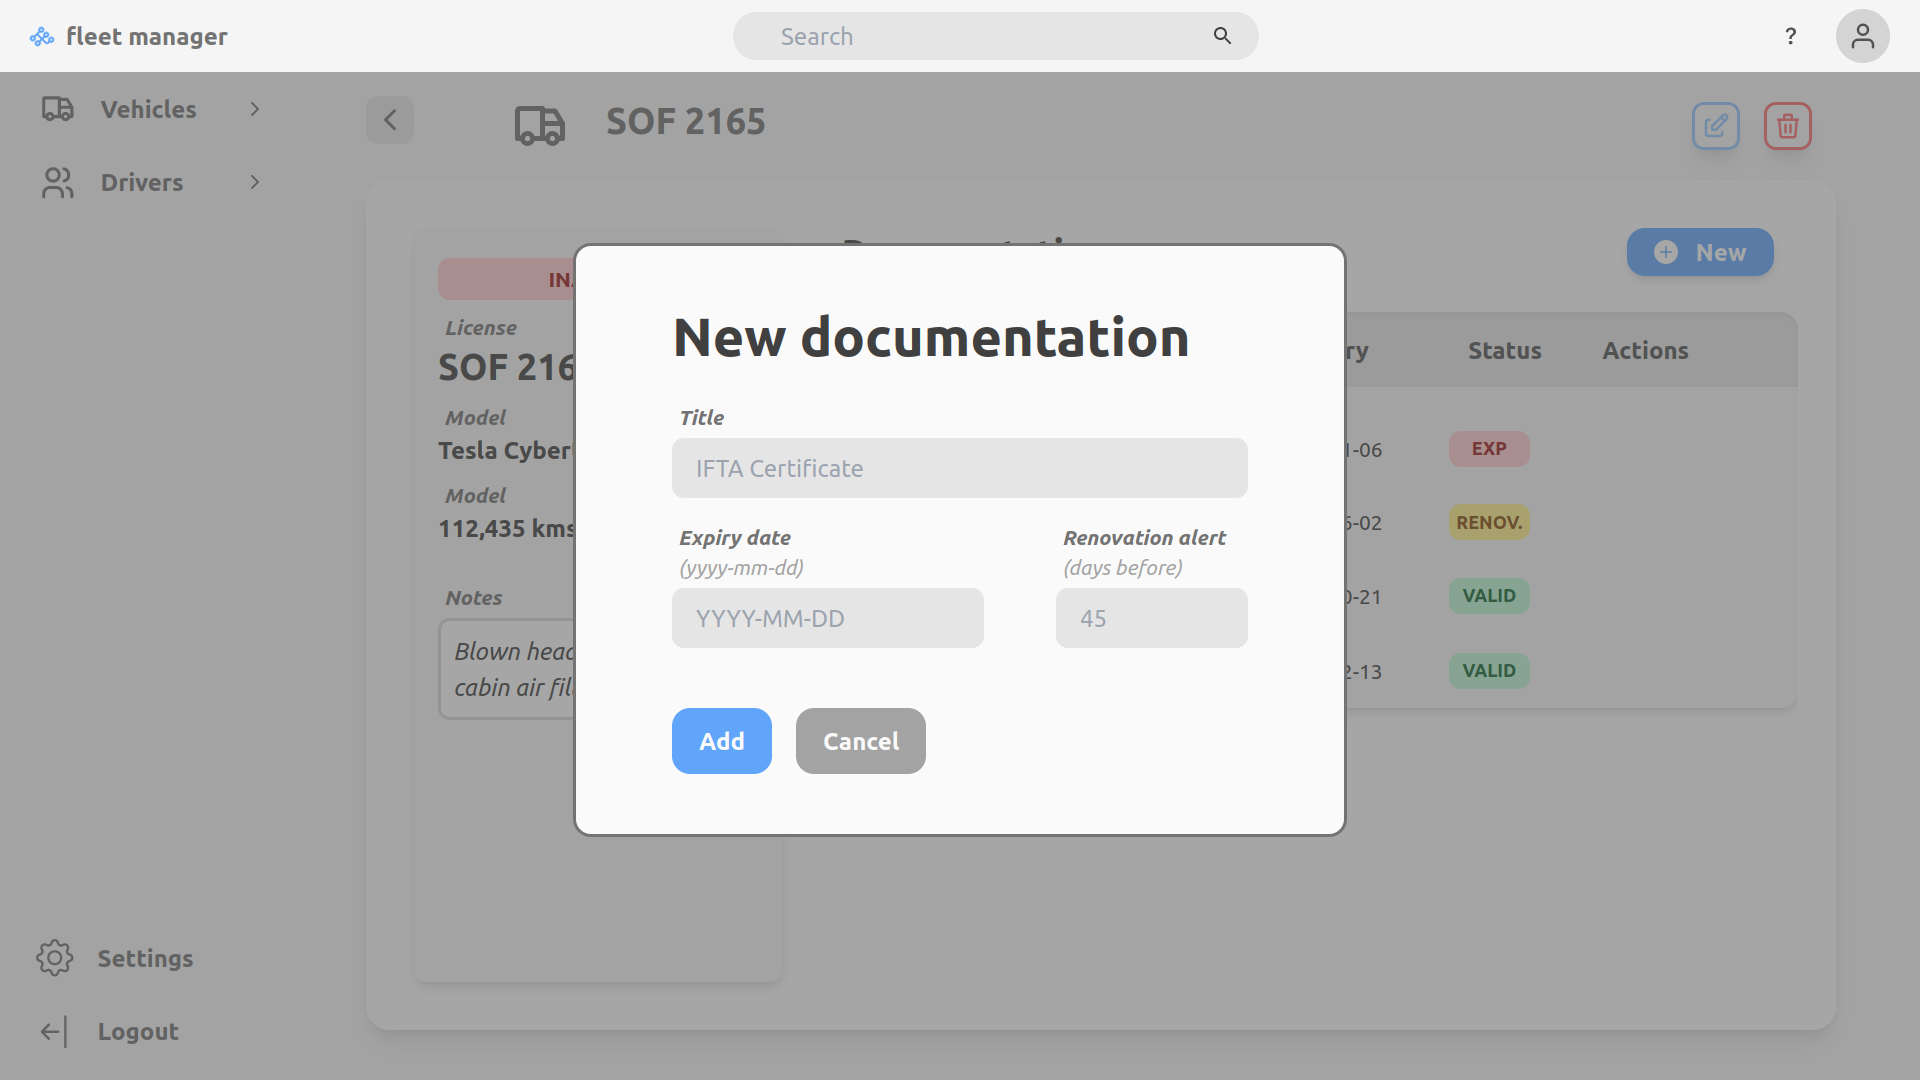
Task: Open the user profile avatar menu
Action: pyautogui.click(x=1862, y=36)
